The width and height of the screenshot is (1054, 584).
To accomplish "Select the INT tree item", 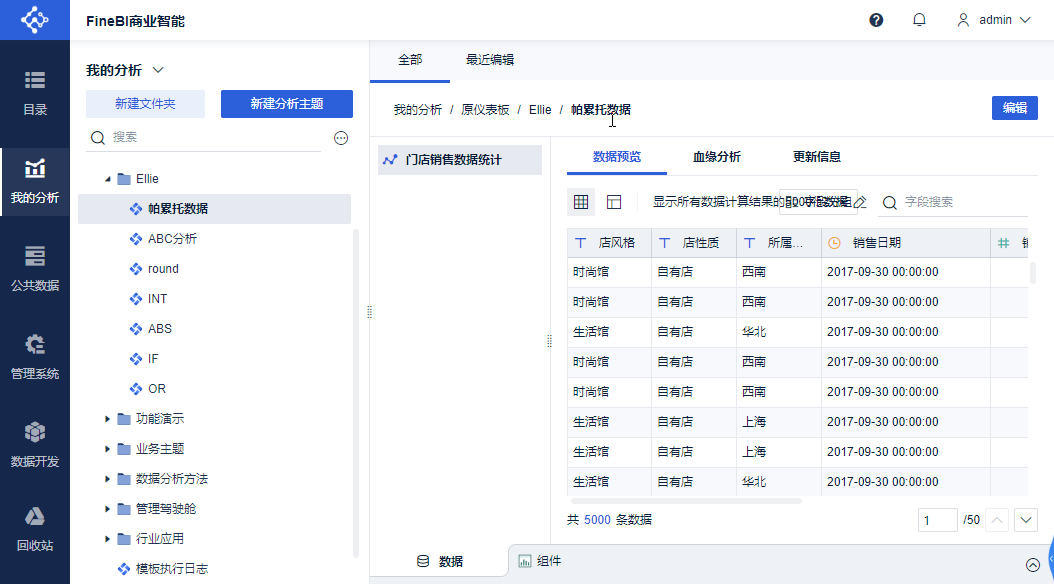I will 214,298.
